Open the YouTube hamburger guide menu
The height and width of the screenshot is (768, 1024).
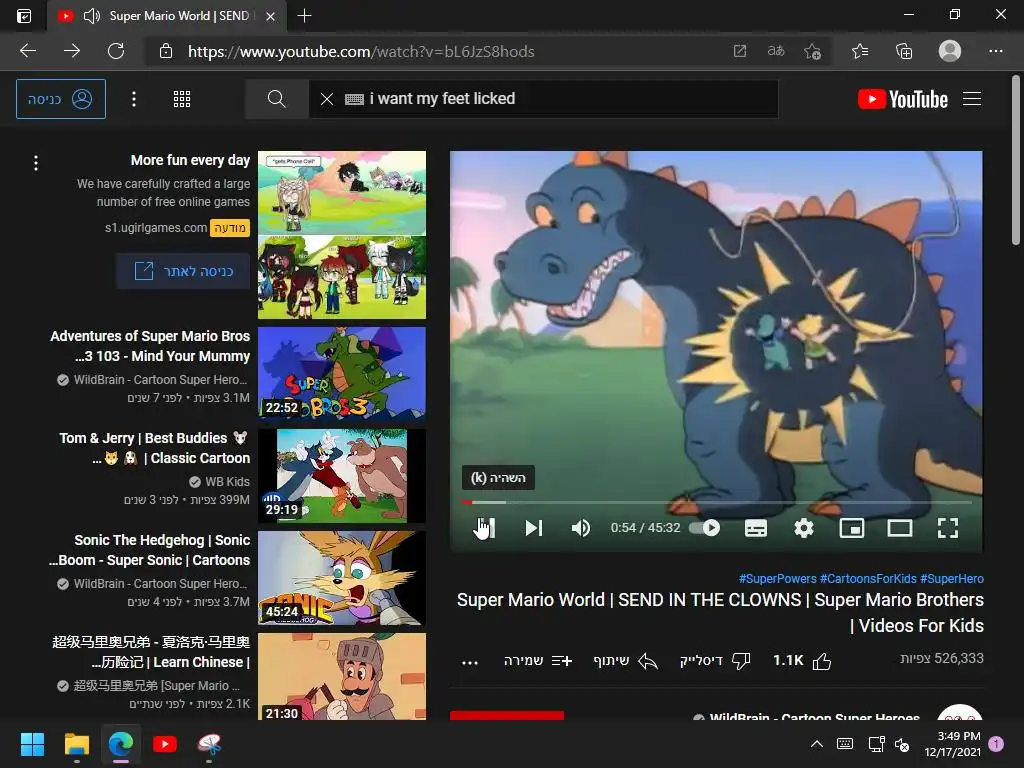972,99
